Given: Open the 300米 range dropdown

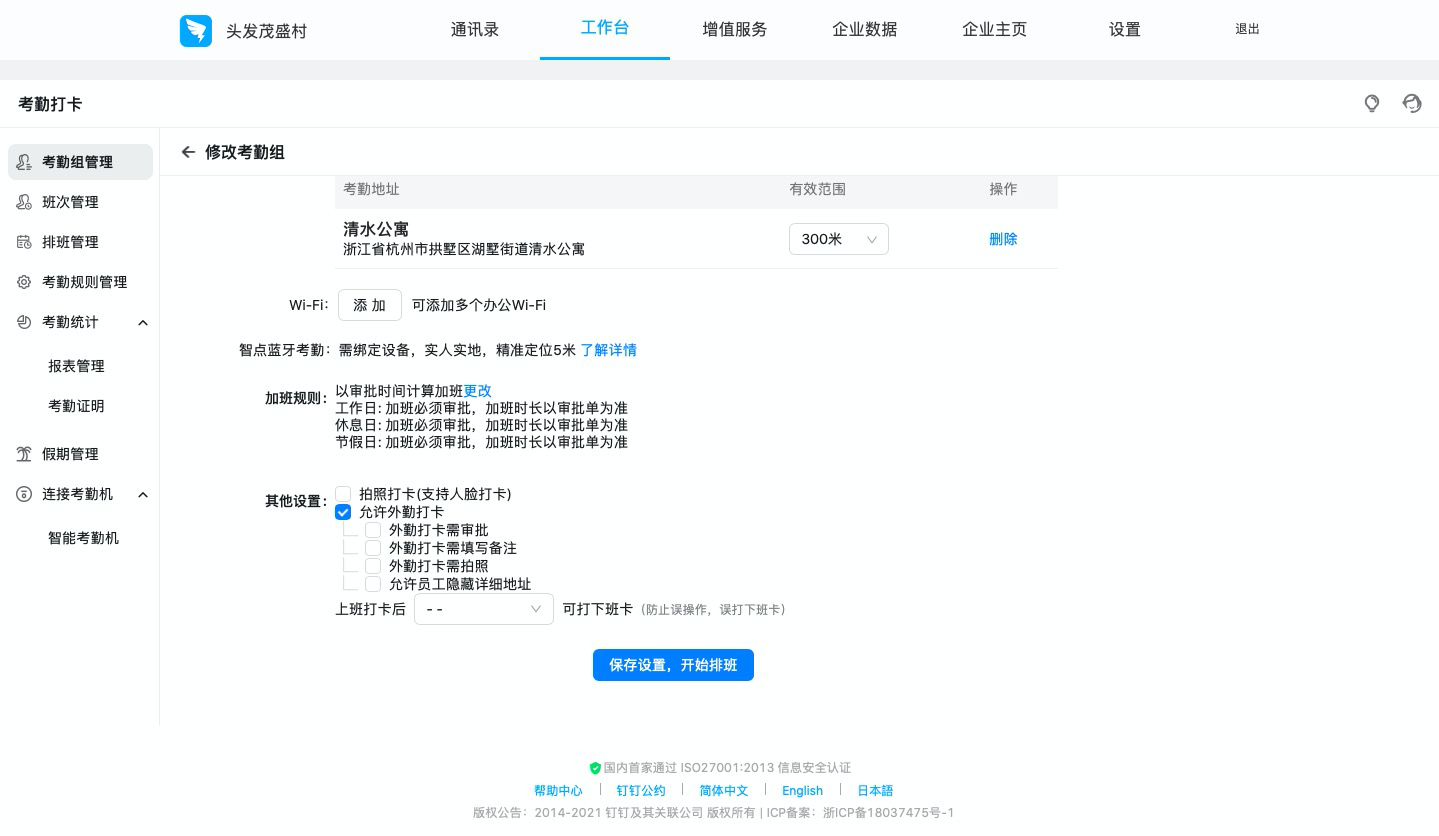Looking at the screenshot, I should point(838,239).
